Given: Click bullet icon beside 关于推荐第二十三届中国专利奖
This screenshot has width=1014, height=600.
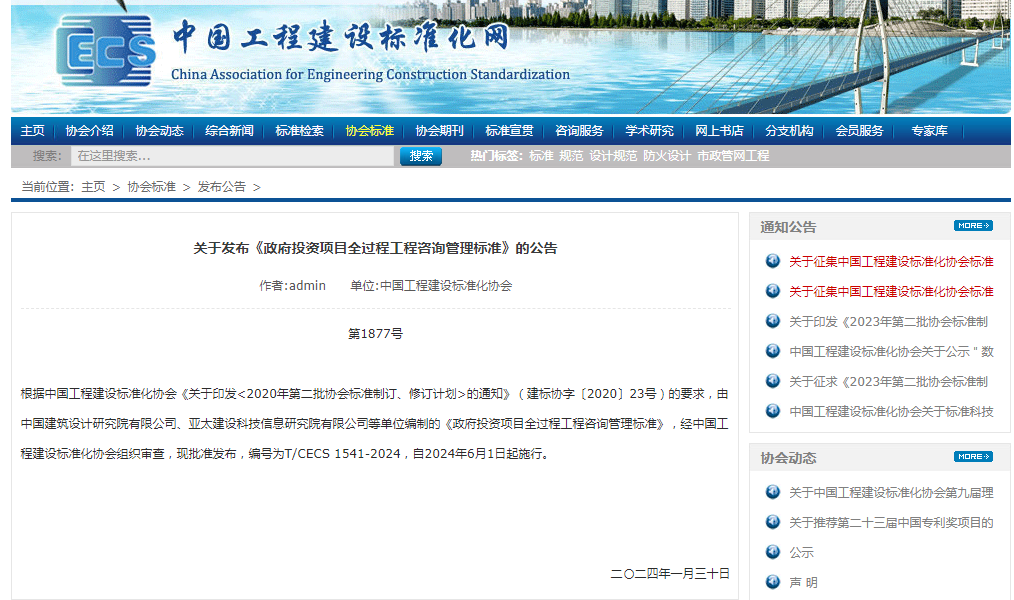Looking at the screenshot, I should [773, 522].
